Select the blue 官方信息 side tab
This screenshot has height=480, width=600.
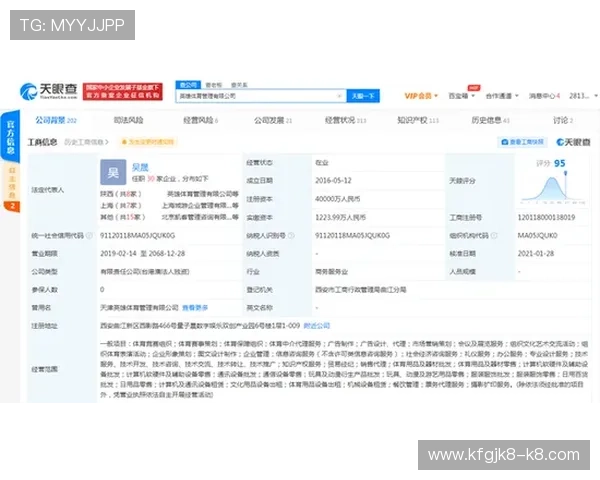[10, 136]
